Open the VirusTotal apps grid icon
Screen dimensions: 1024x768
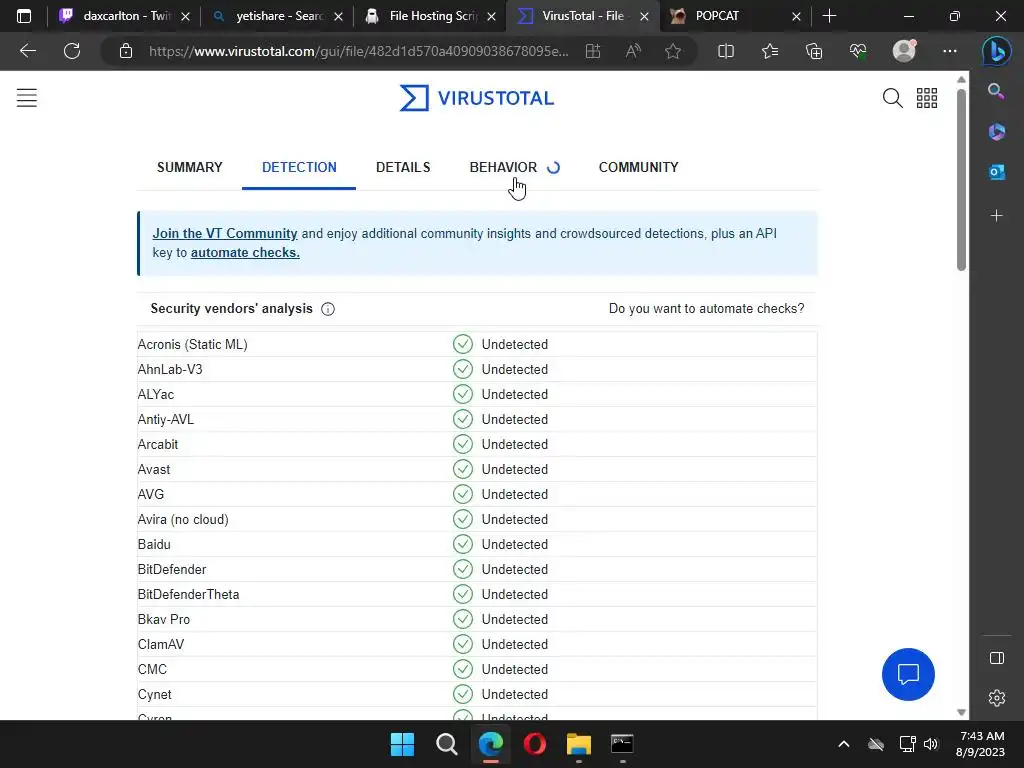[x=927, y=98]
